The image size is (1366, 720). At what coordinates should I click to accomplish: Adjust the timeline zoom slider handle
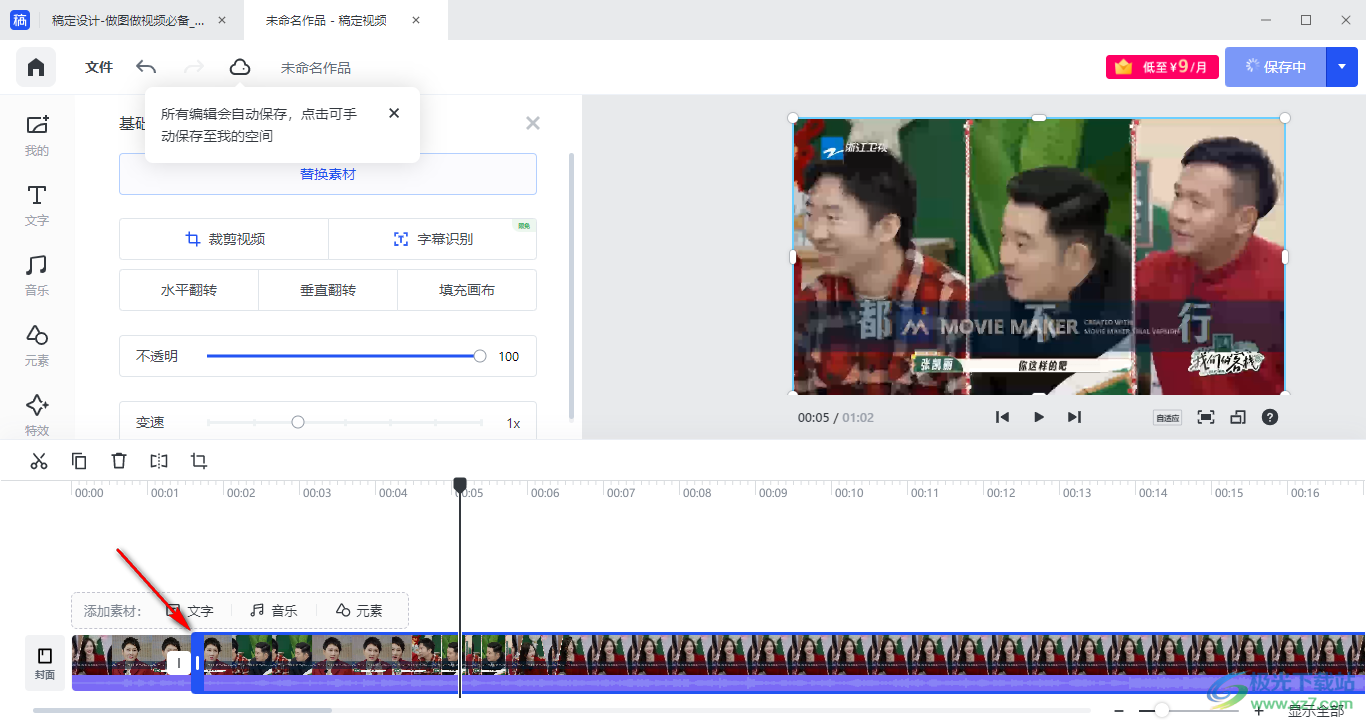click(1162, 711)
